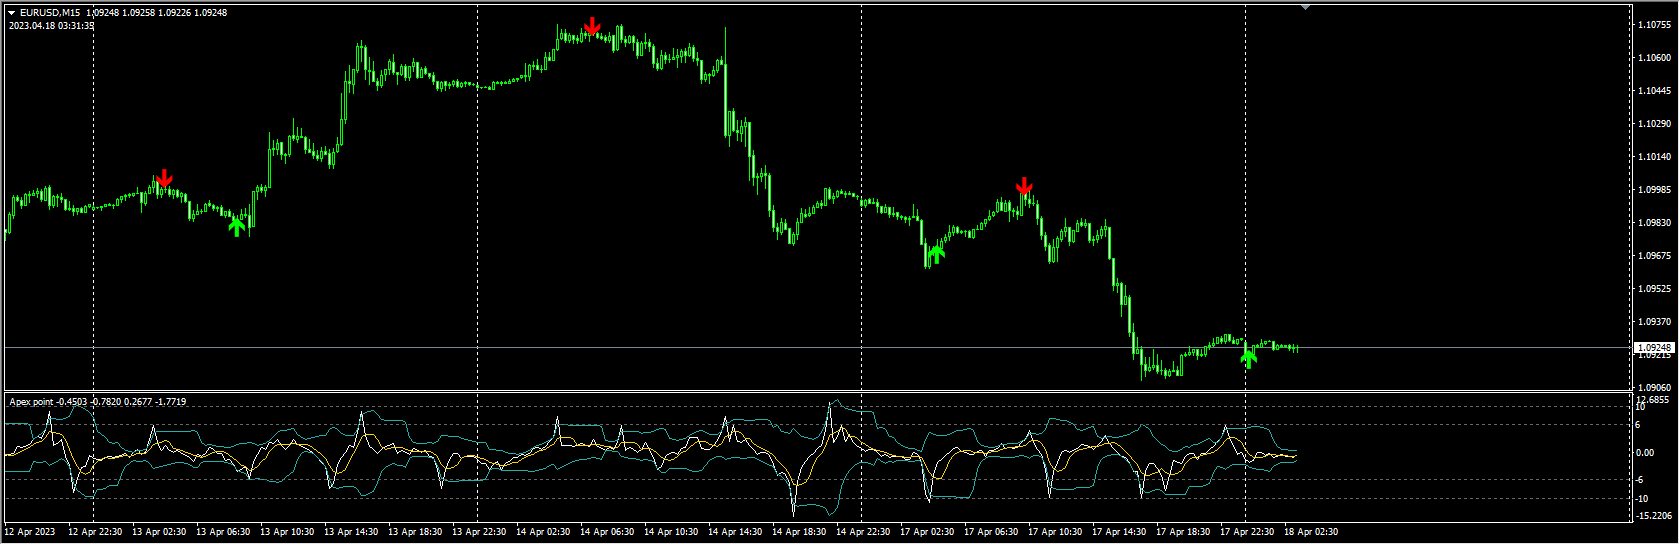Screen dimensions: 1680x545
Task: Click the 17 Apr 22:30 time axis label
Action: [x=1247, y=532]
